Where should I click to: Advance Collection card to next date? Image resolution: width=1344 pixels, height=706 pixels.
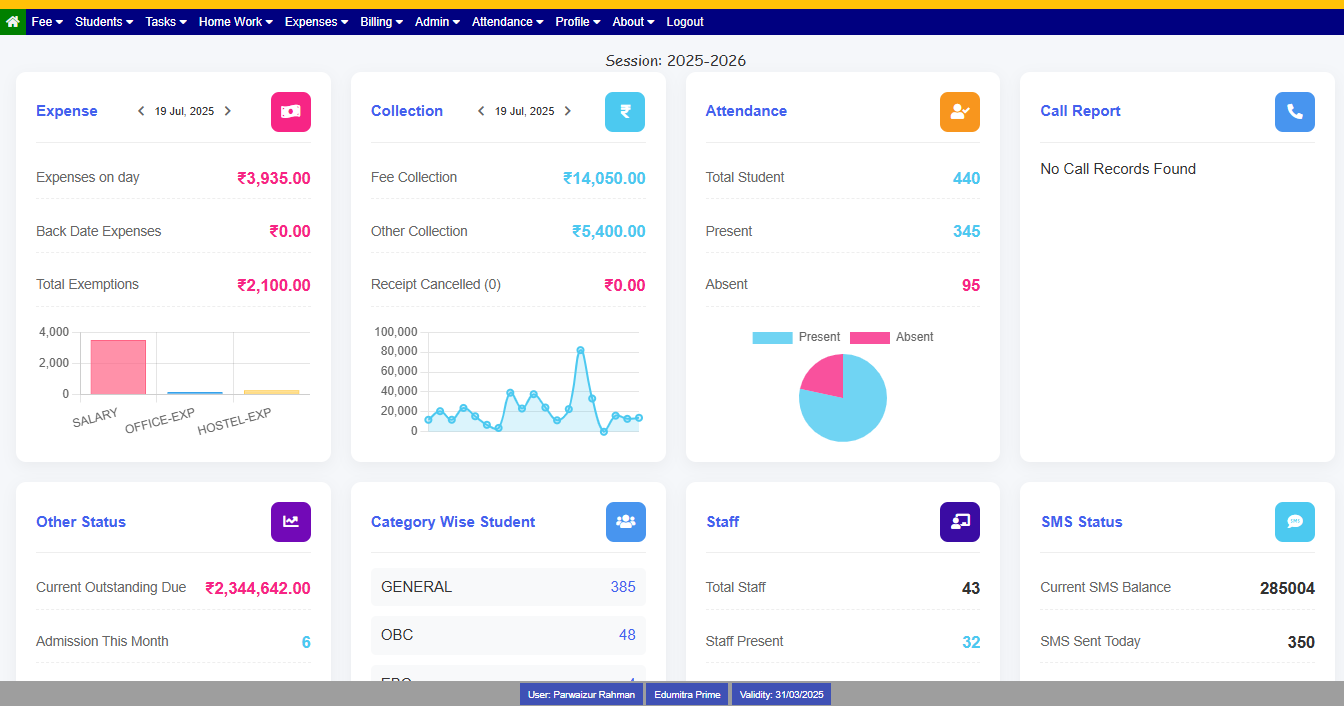click(569, 111)
